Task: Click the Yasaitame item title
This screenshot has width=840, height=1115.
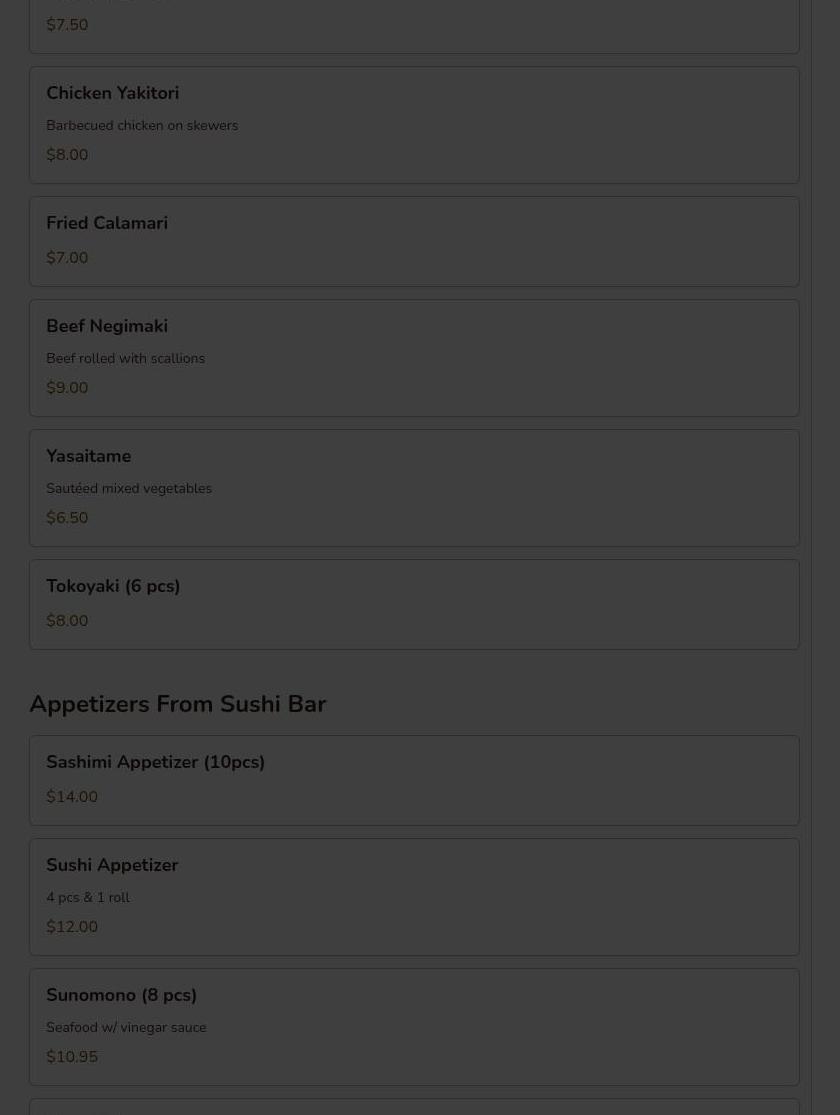Action: 88,456
